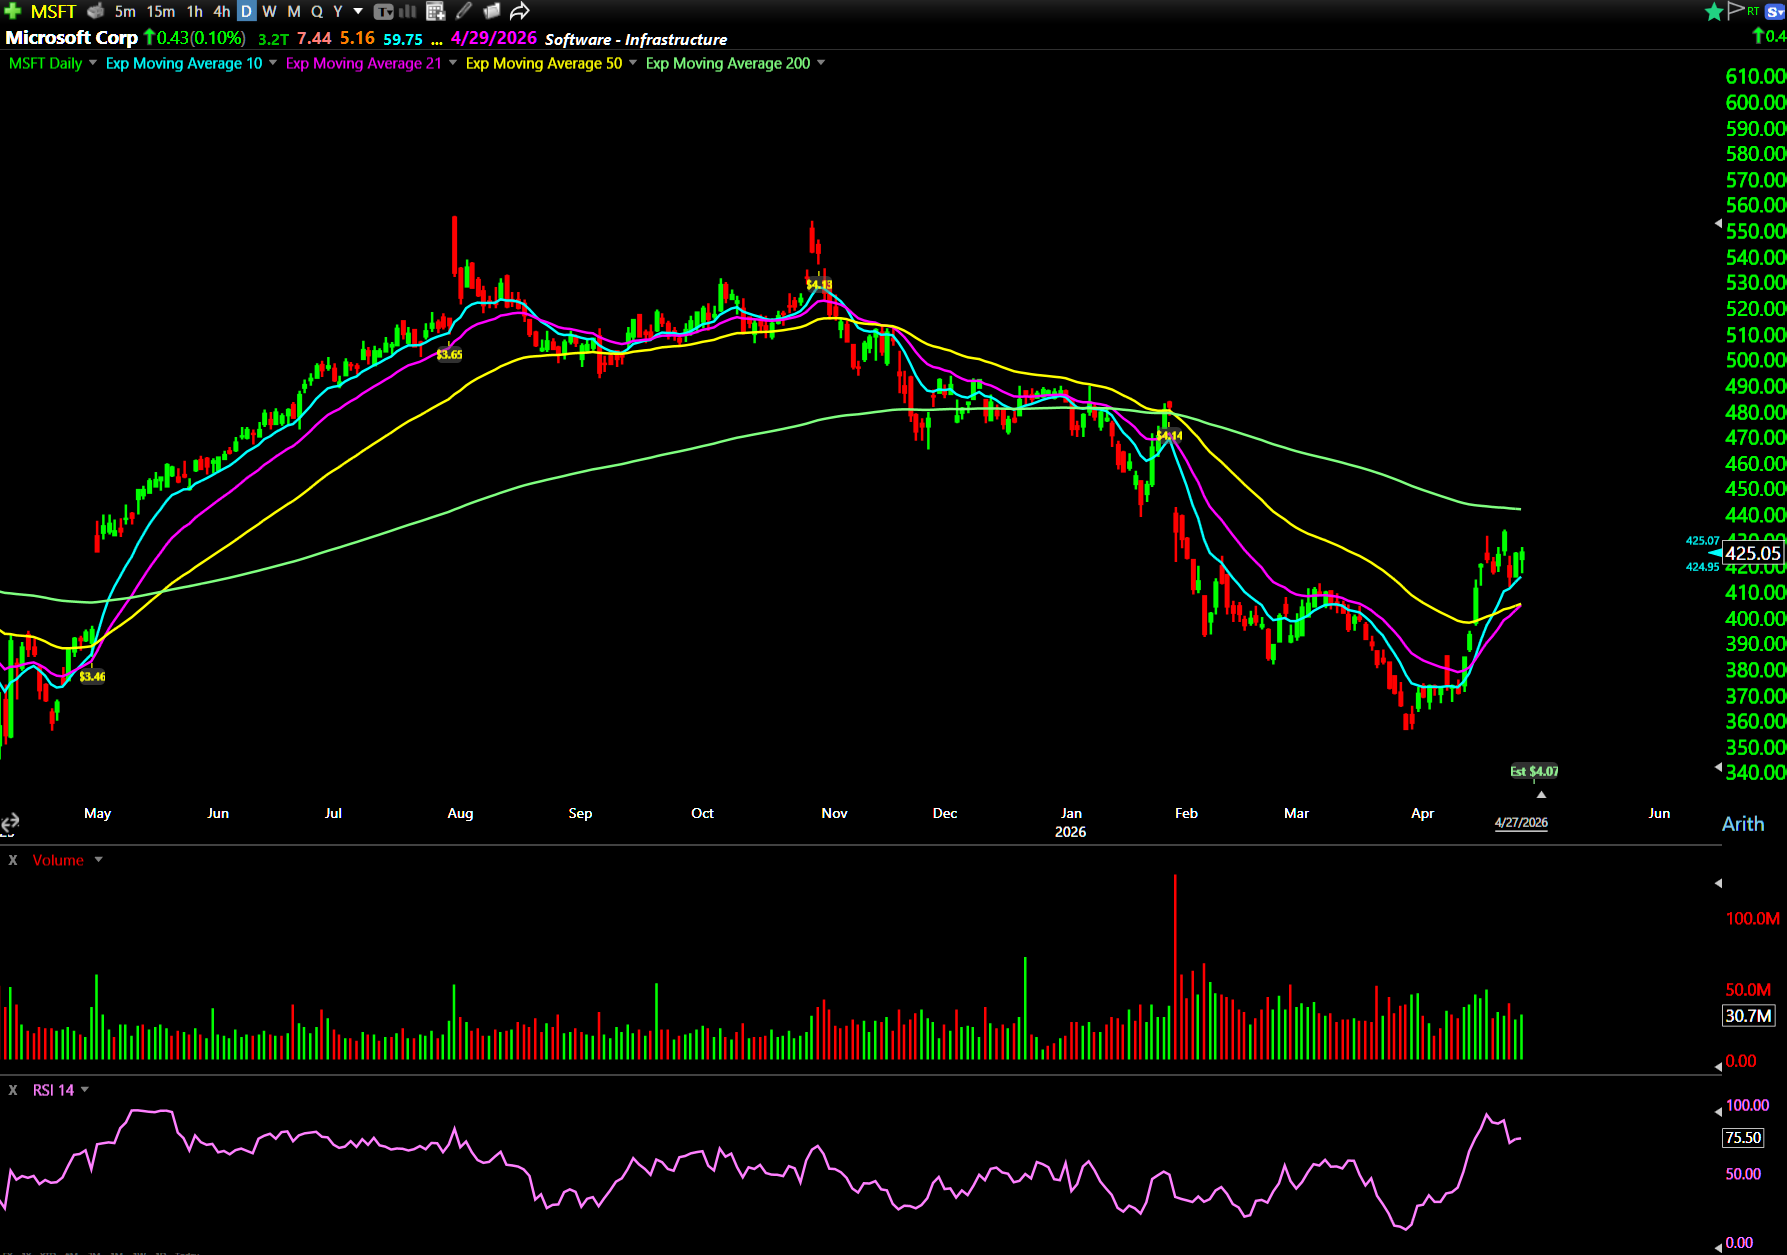Select the 15m timeframe
Screen dimensions: 1787x1255
(160, 11)
